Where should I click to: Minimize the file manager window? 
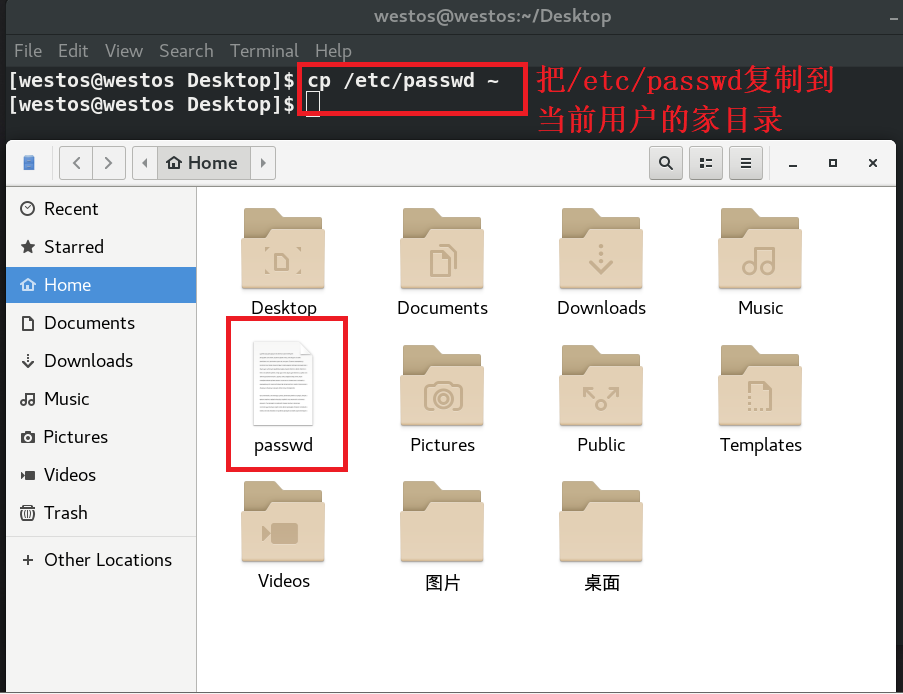793,164
